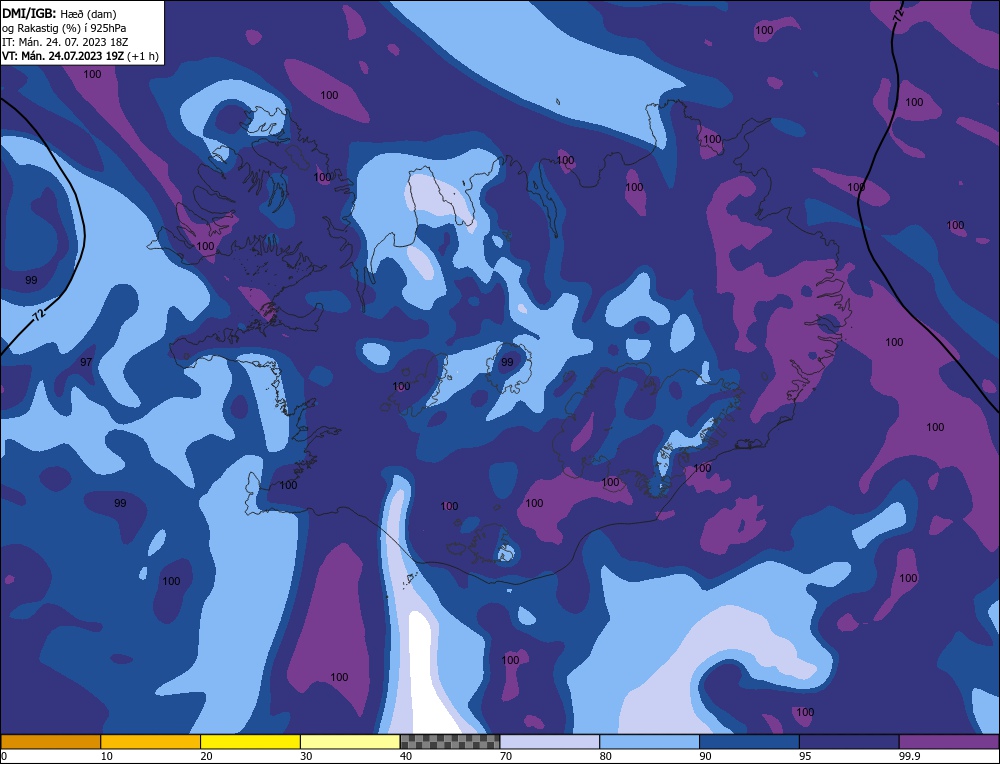
Task: Click the medium blue 90–95 legend swatch
Action: 749,742
